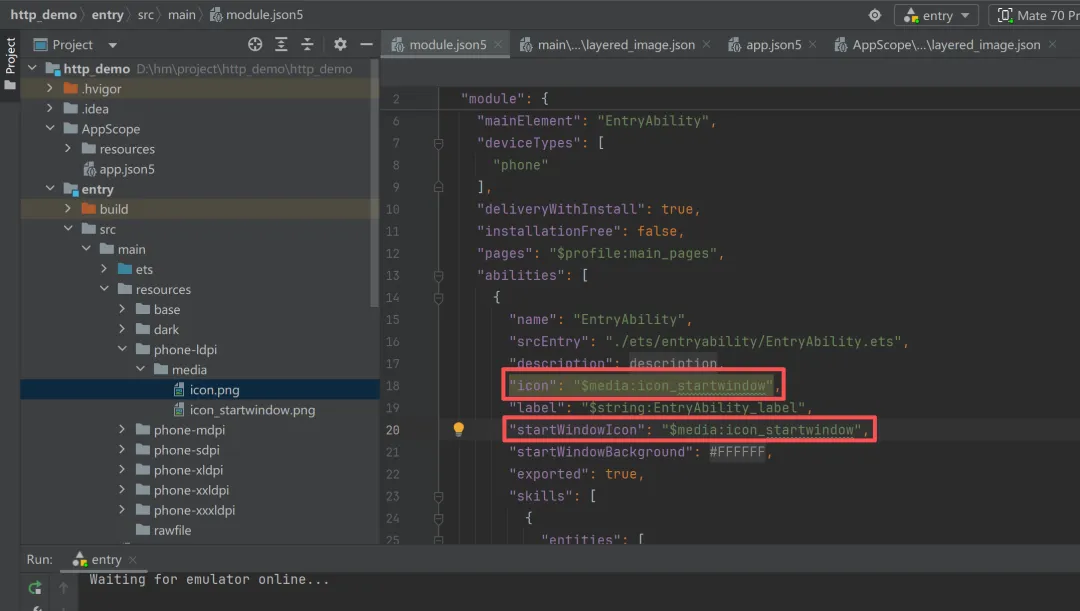Open the Project panel settings gear
The width and height of the screenshot is (1080, 611).
[x=340, y=44]
